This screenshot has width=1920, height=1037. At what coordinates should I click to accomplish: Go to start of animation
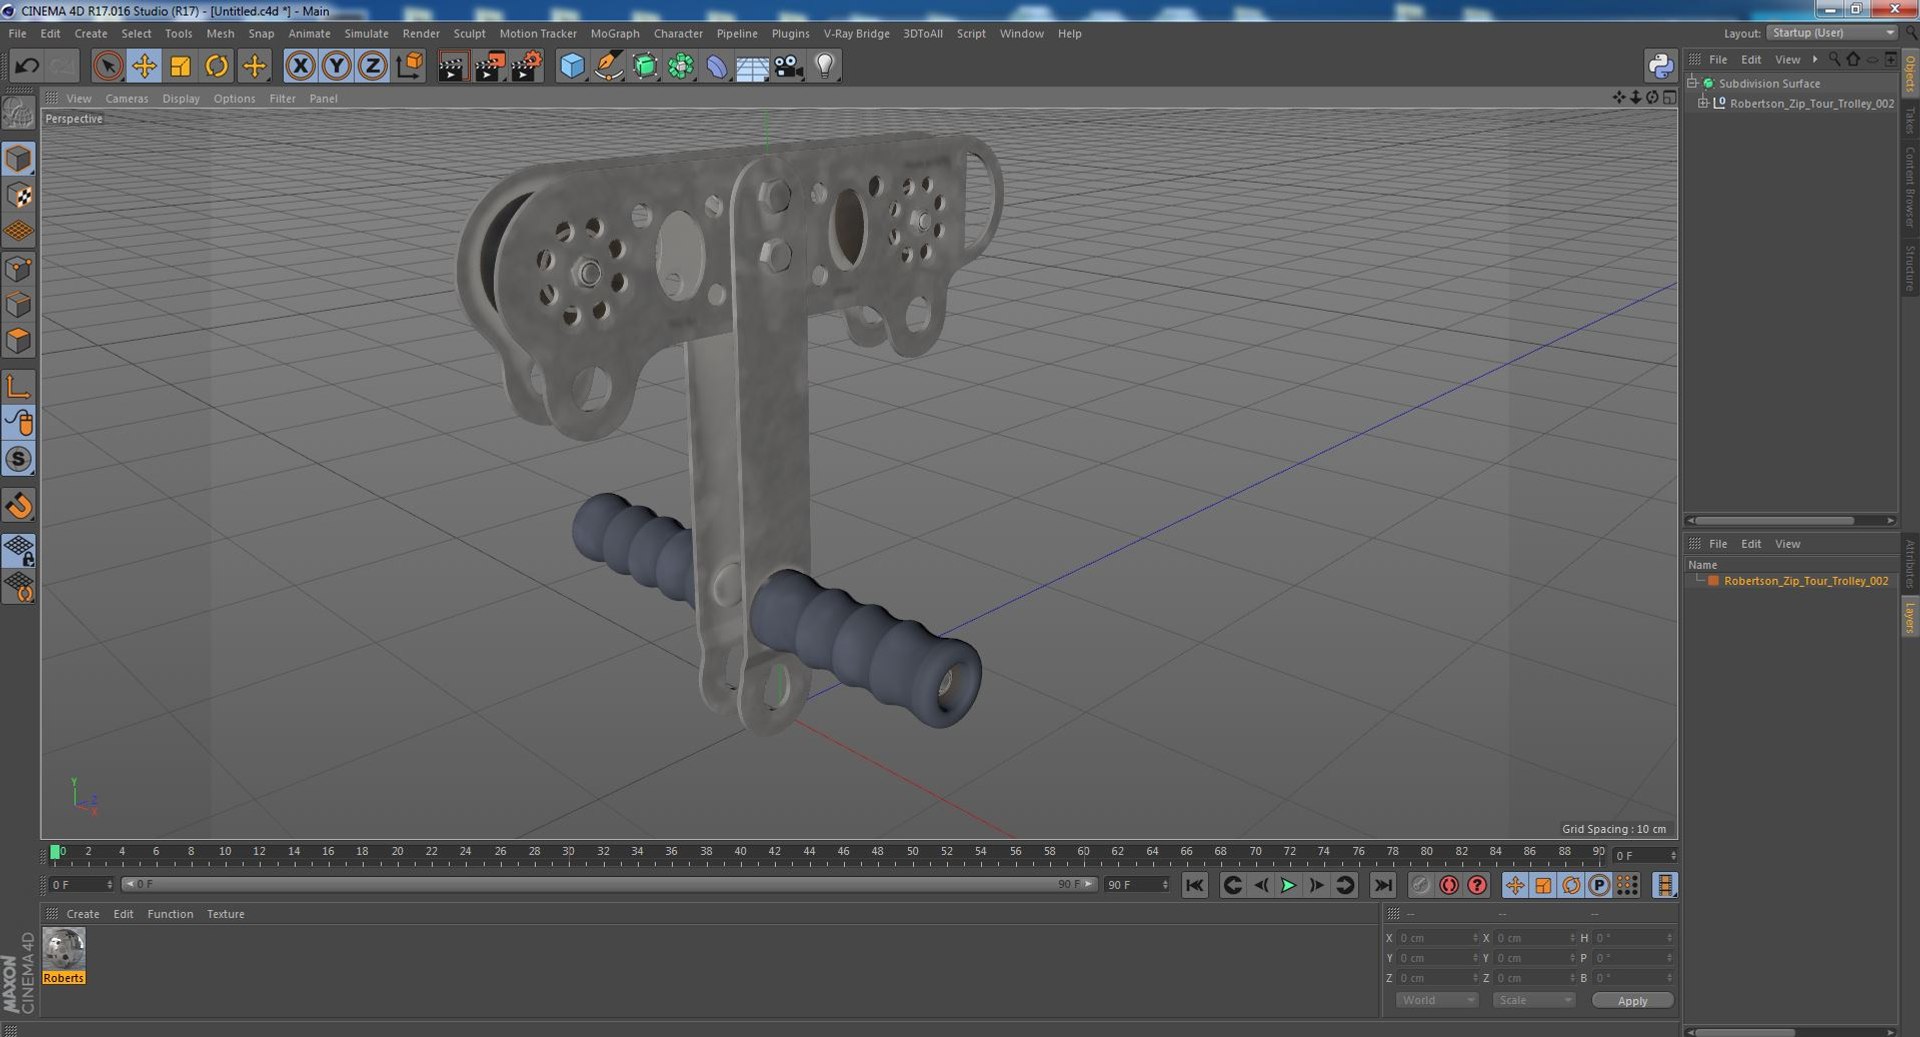pyautogui.click(x=1194, y=885)
